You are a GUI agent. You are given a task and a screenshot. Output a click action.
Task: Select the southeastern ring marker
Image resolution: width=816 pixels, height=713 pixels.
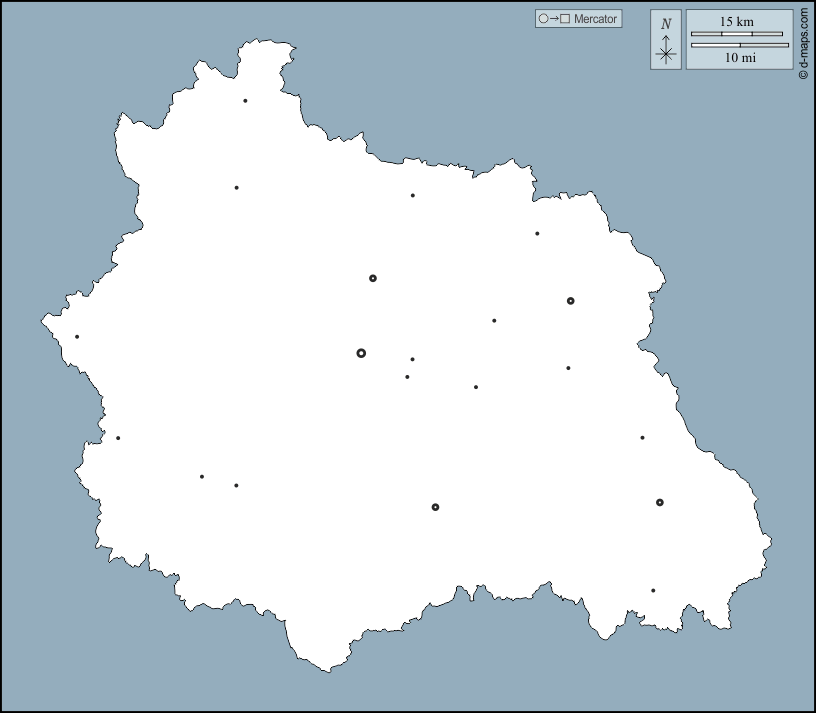point(660,502)
